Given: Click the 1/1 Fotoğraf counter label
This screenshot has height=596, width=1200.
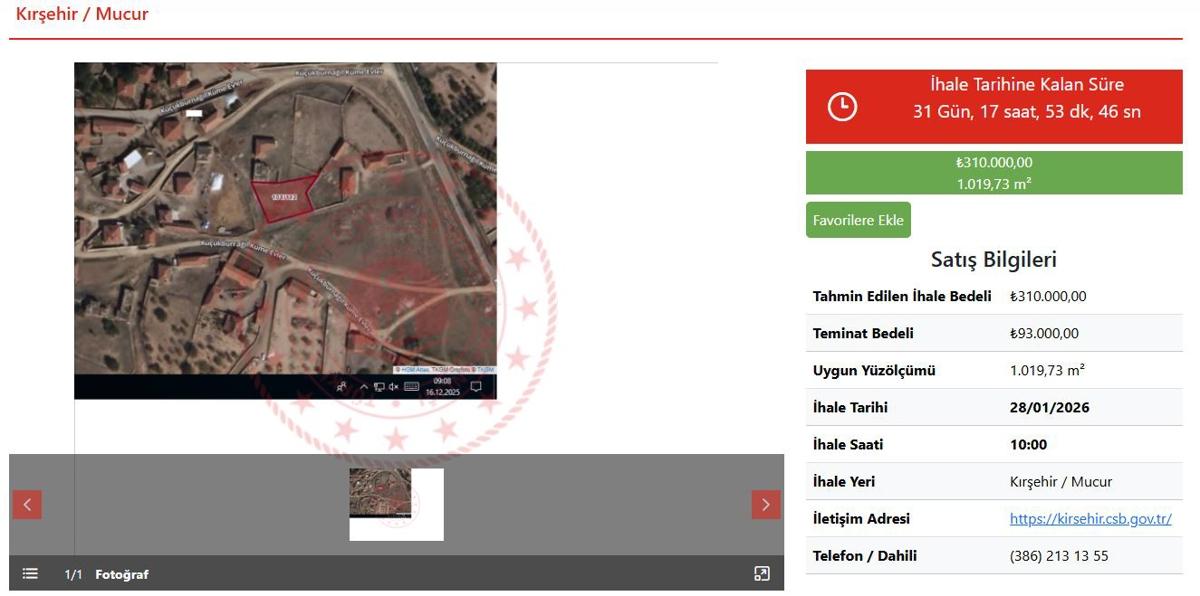Looking at the screenshot, I should pyautogui.click(x=106, y=574).
